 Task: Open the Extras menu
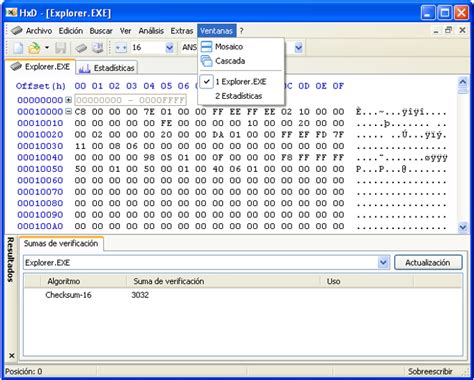[x=182, y=31]
